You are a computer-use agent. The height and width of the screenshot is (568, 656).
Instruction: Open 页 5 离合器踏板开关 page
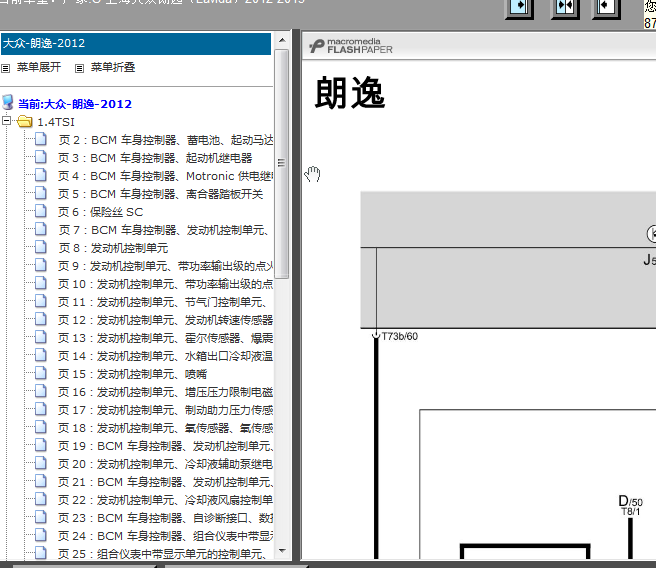161,194
